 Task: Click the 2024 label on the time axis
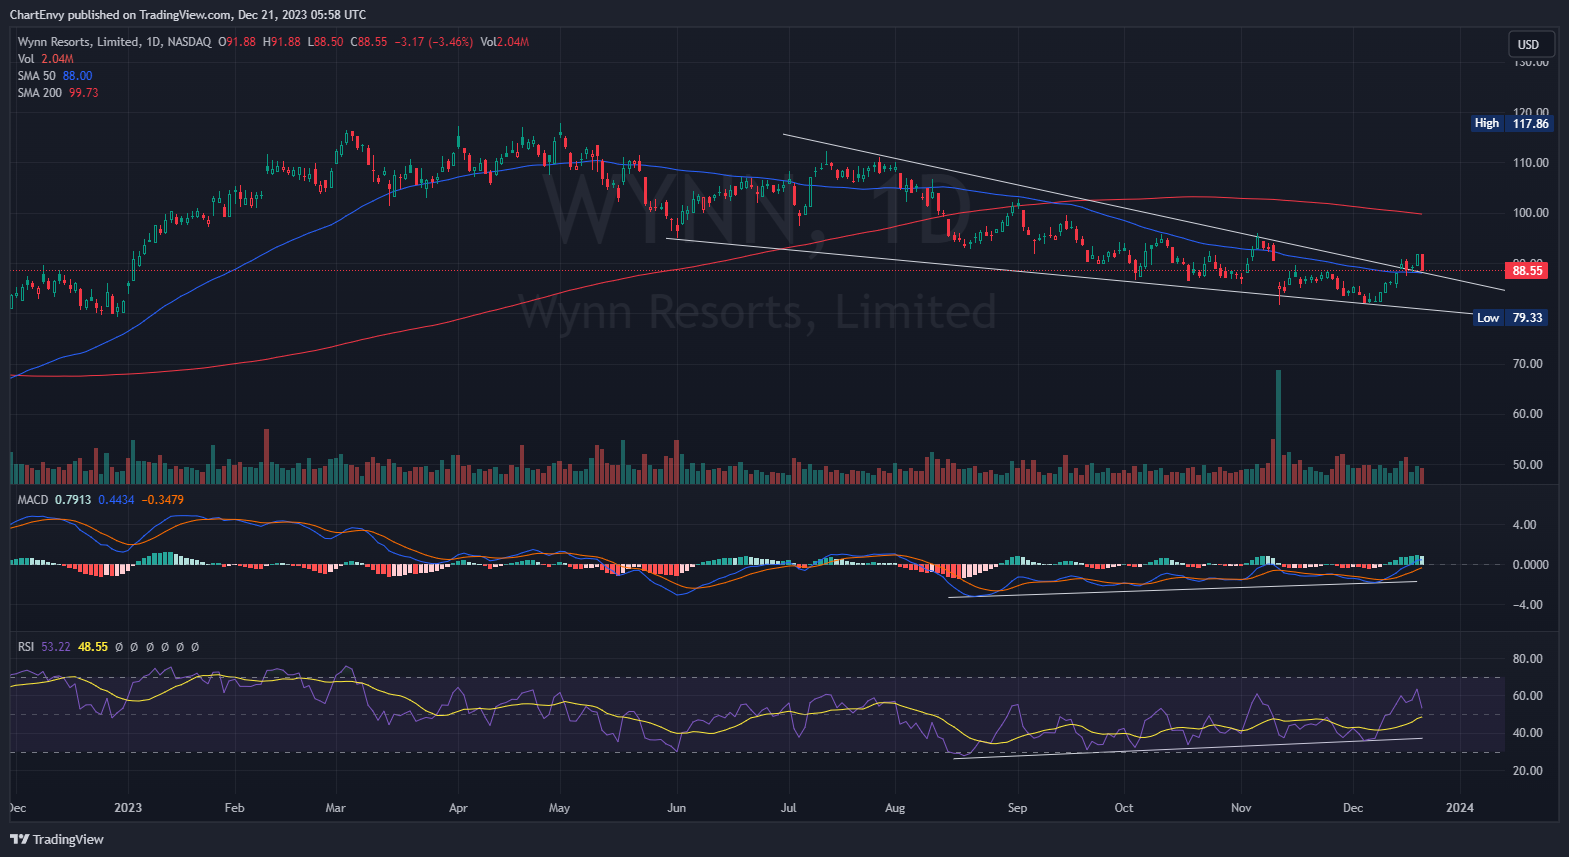(x=1460, y=808)
